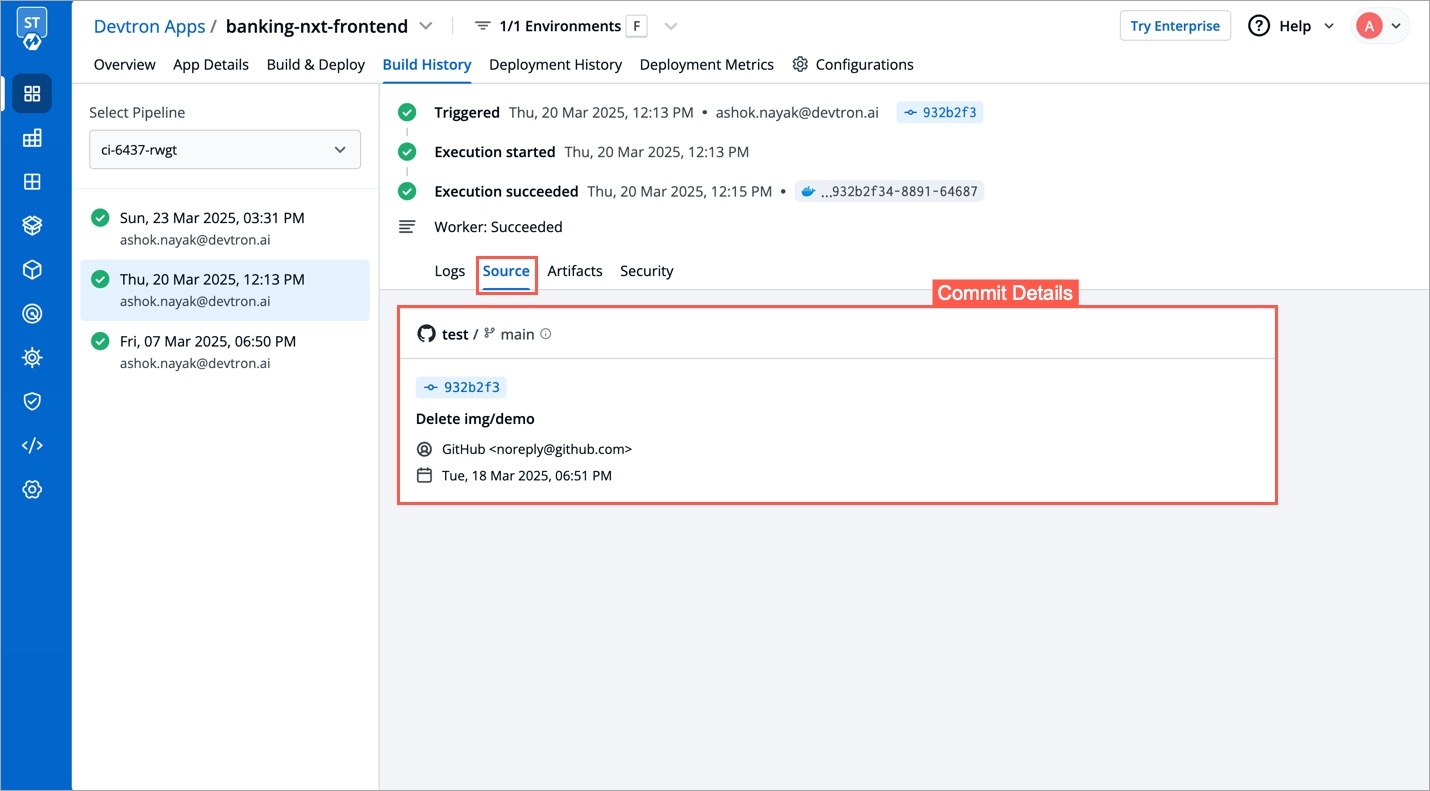Click commit hash 932b2f3 in Triggered row
The image size is (1430, 791).
tap(940, 113)
